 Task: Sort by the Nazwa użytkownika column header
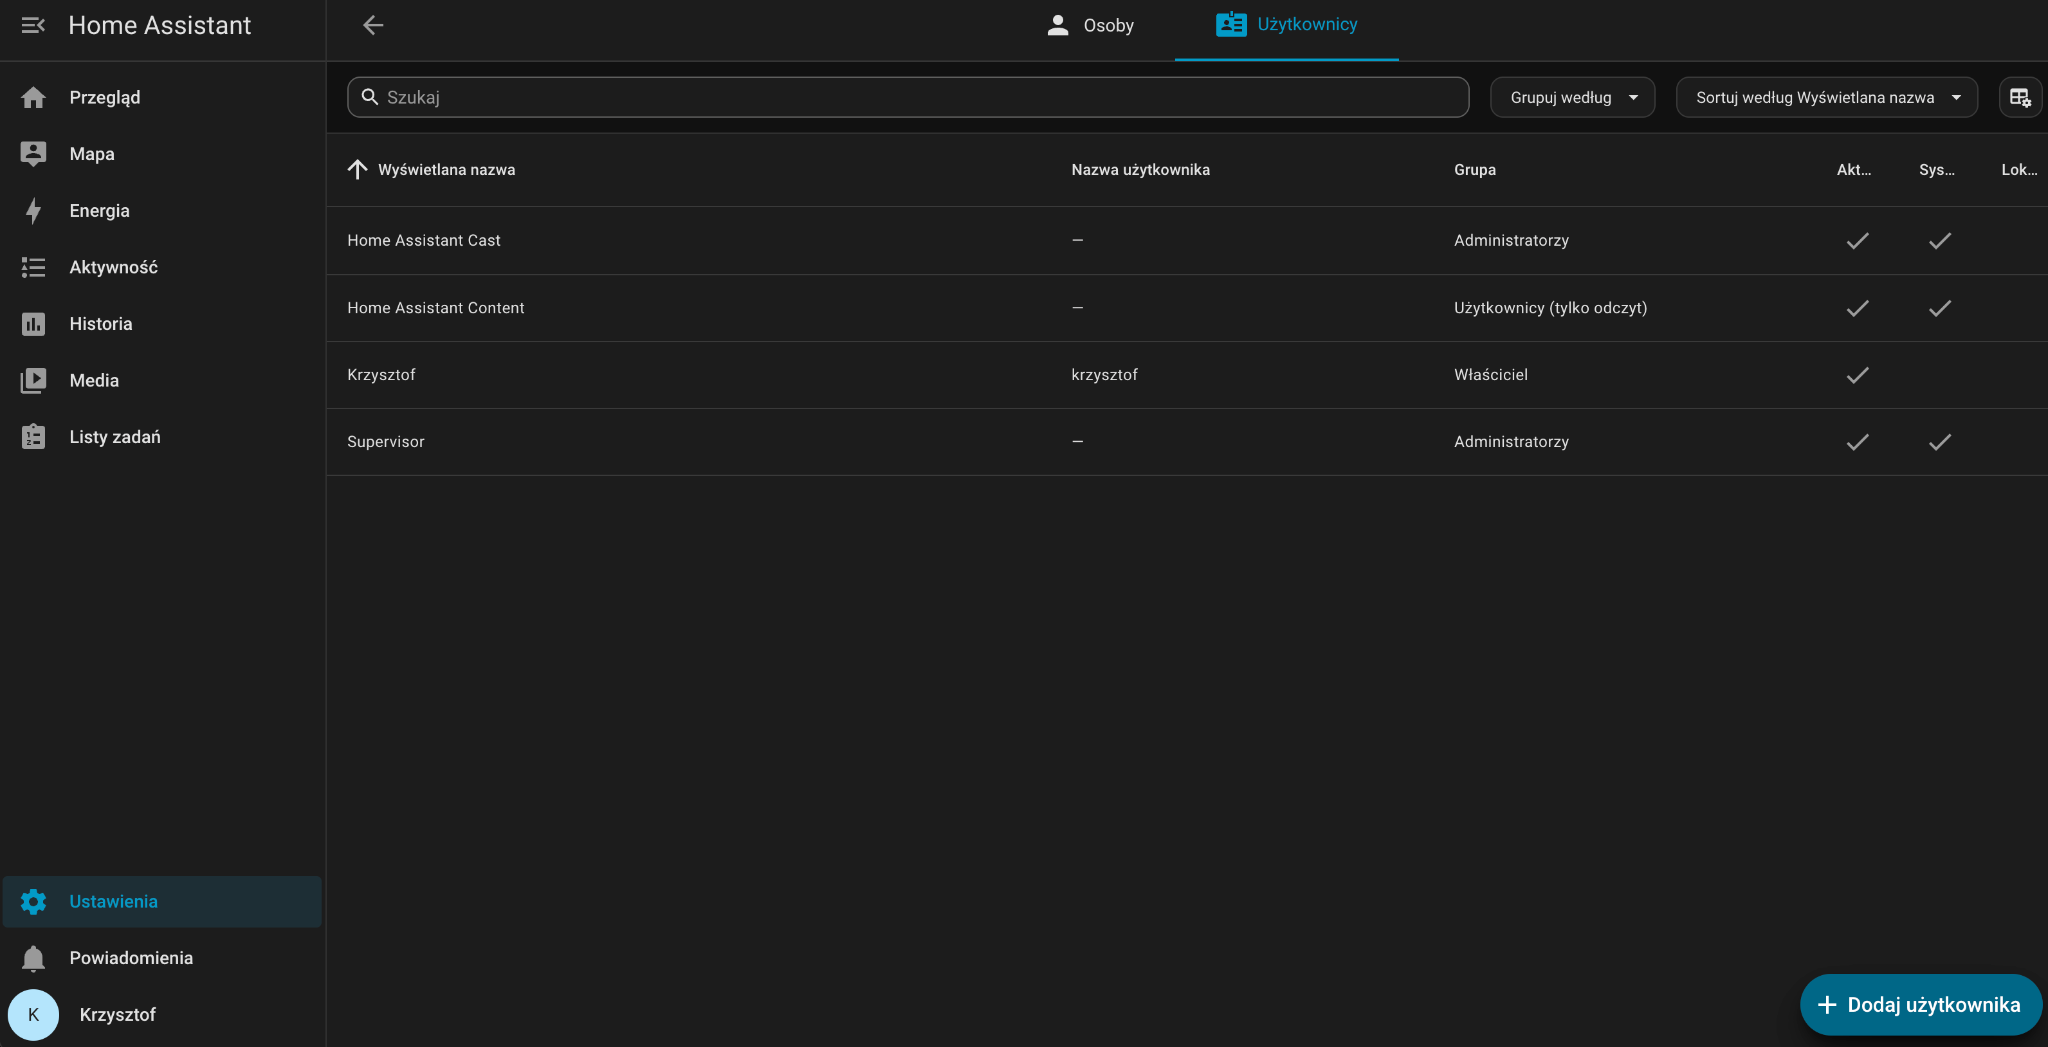[1140, 170]
